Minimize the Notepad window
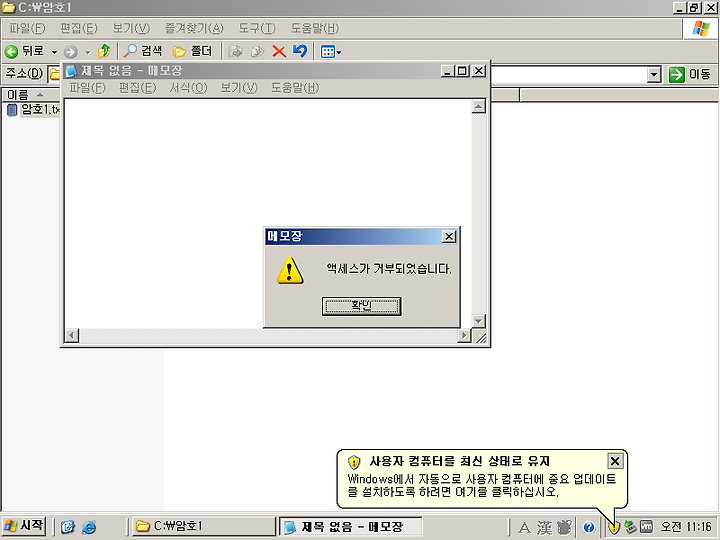 (448, 71)
